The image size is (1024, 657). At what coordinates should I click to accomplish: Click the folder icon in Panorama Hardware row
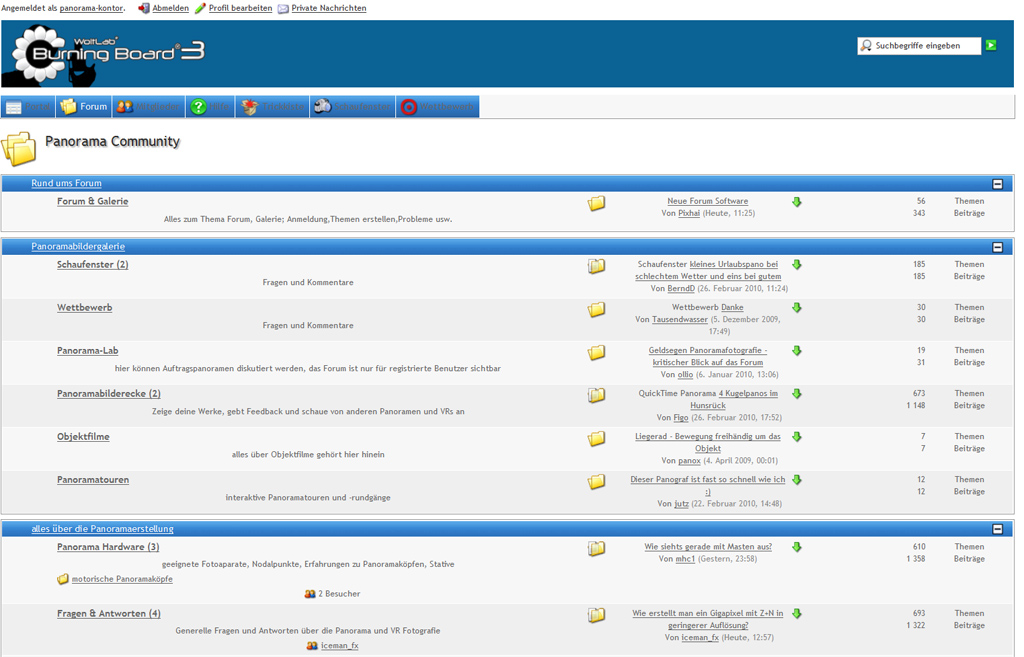pos(596,549)
